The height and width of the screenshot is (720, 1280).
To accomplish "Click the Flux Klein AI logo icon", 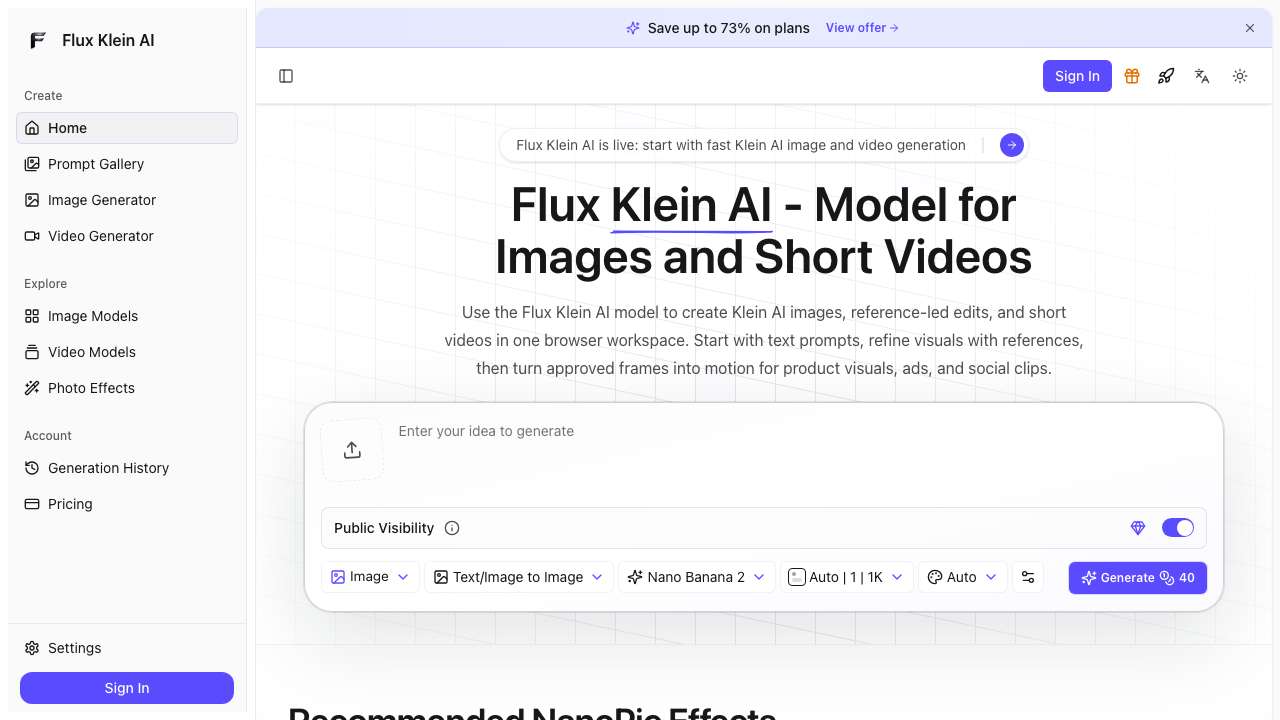I will point(38,40).
